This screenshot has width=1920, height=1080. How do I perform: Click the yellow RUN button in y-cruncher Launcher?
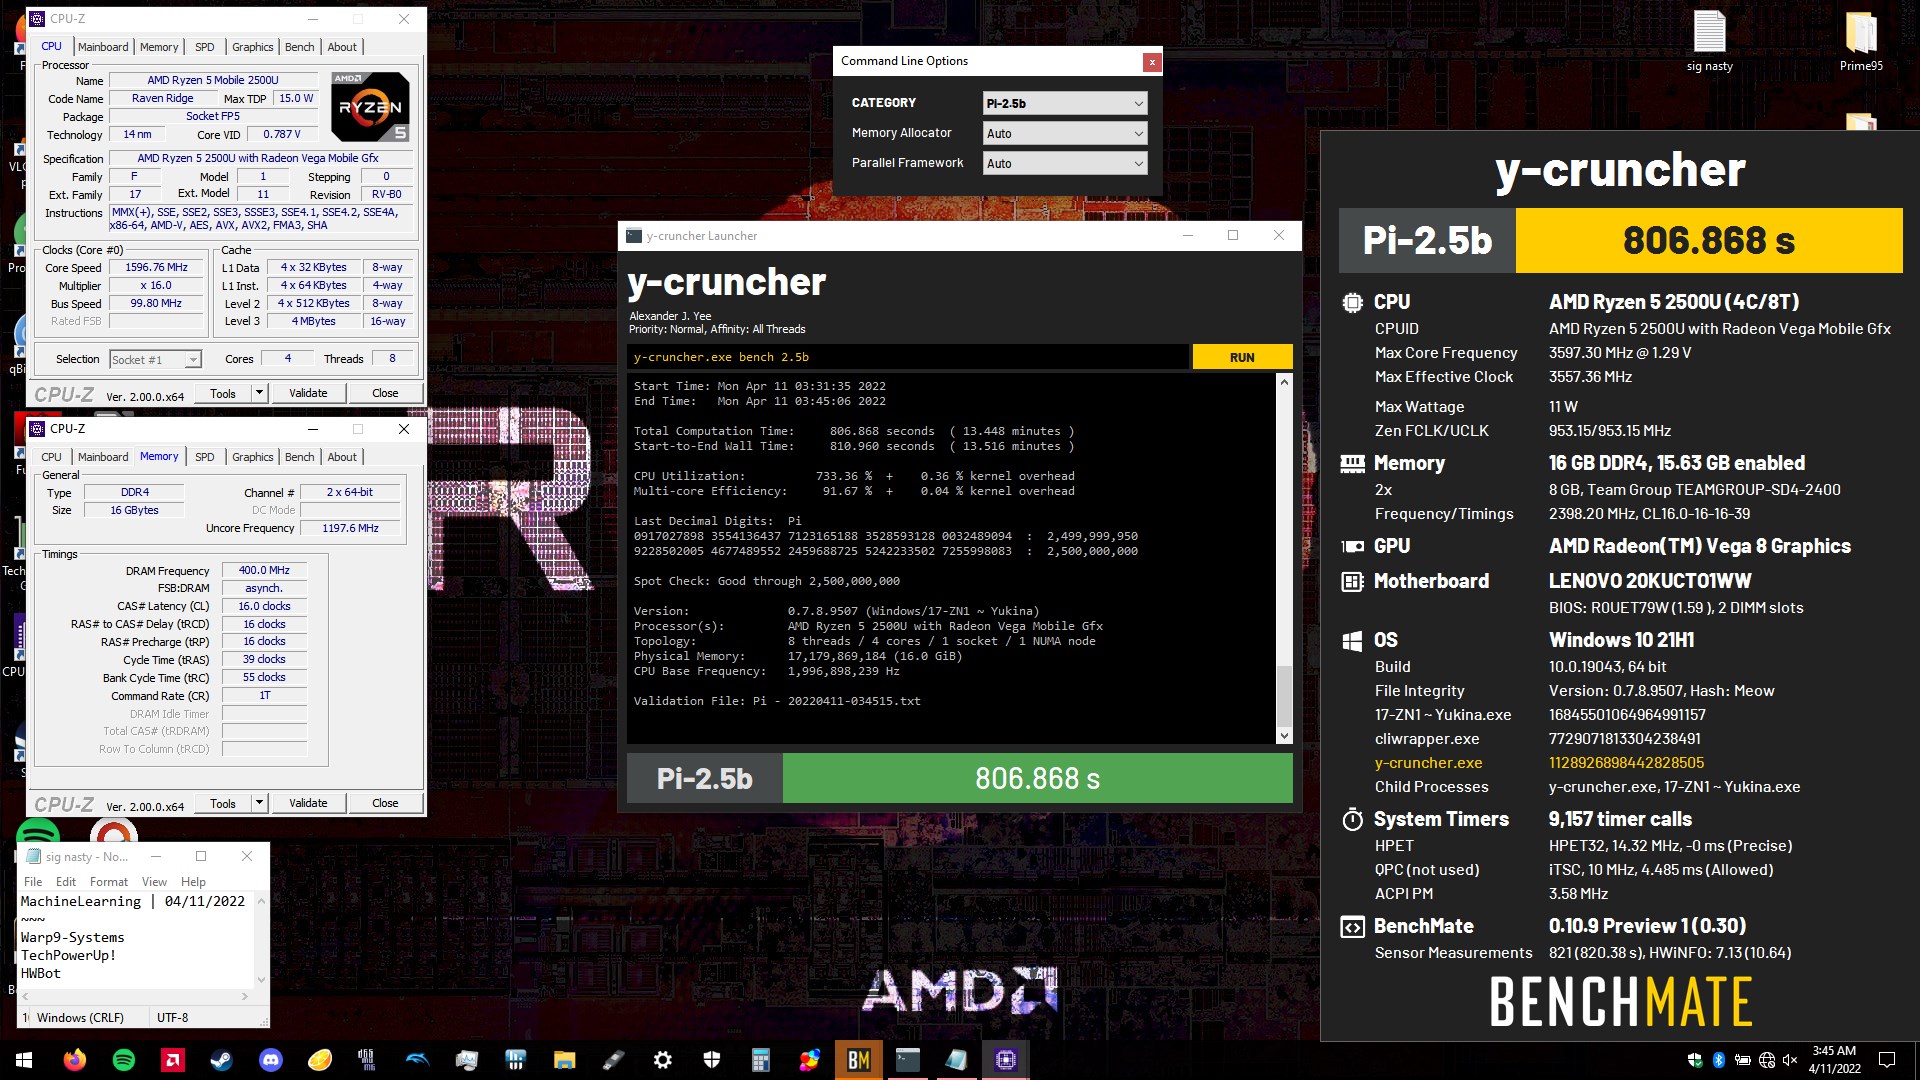1242,357
